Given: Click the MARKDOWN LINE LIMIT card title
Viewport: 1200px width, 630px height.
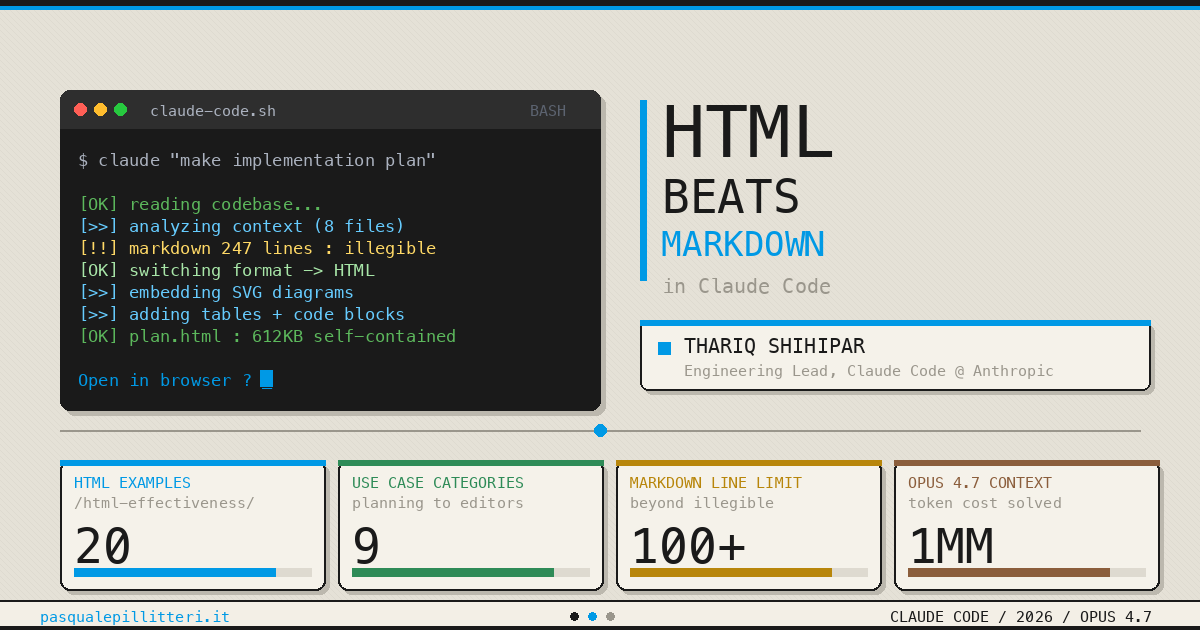Looking at the screenshot, I should click(716, 483).
